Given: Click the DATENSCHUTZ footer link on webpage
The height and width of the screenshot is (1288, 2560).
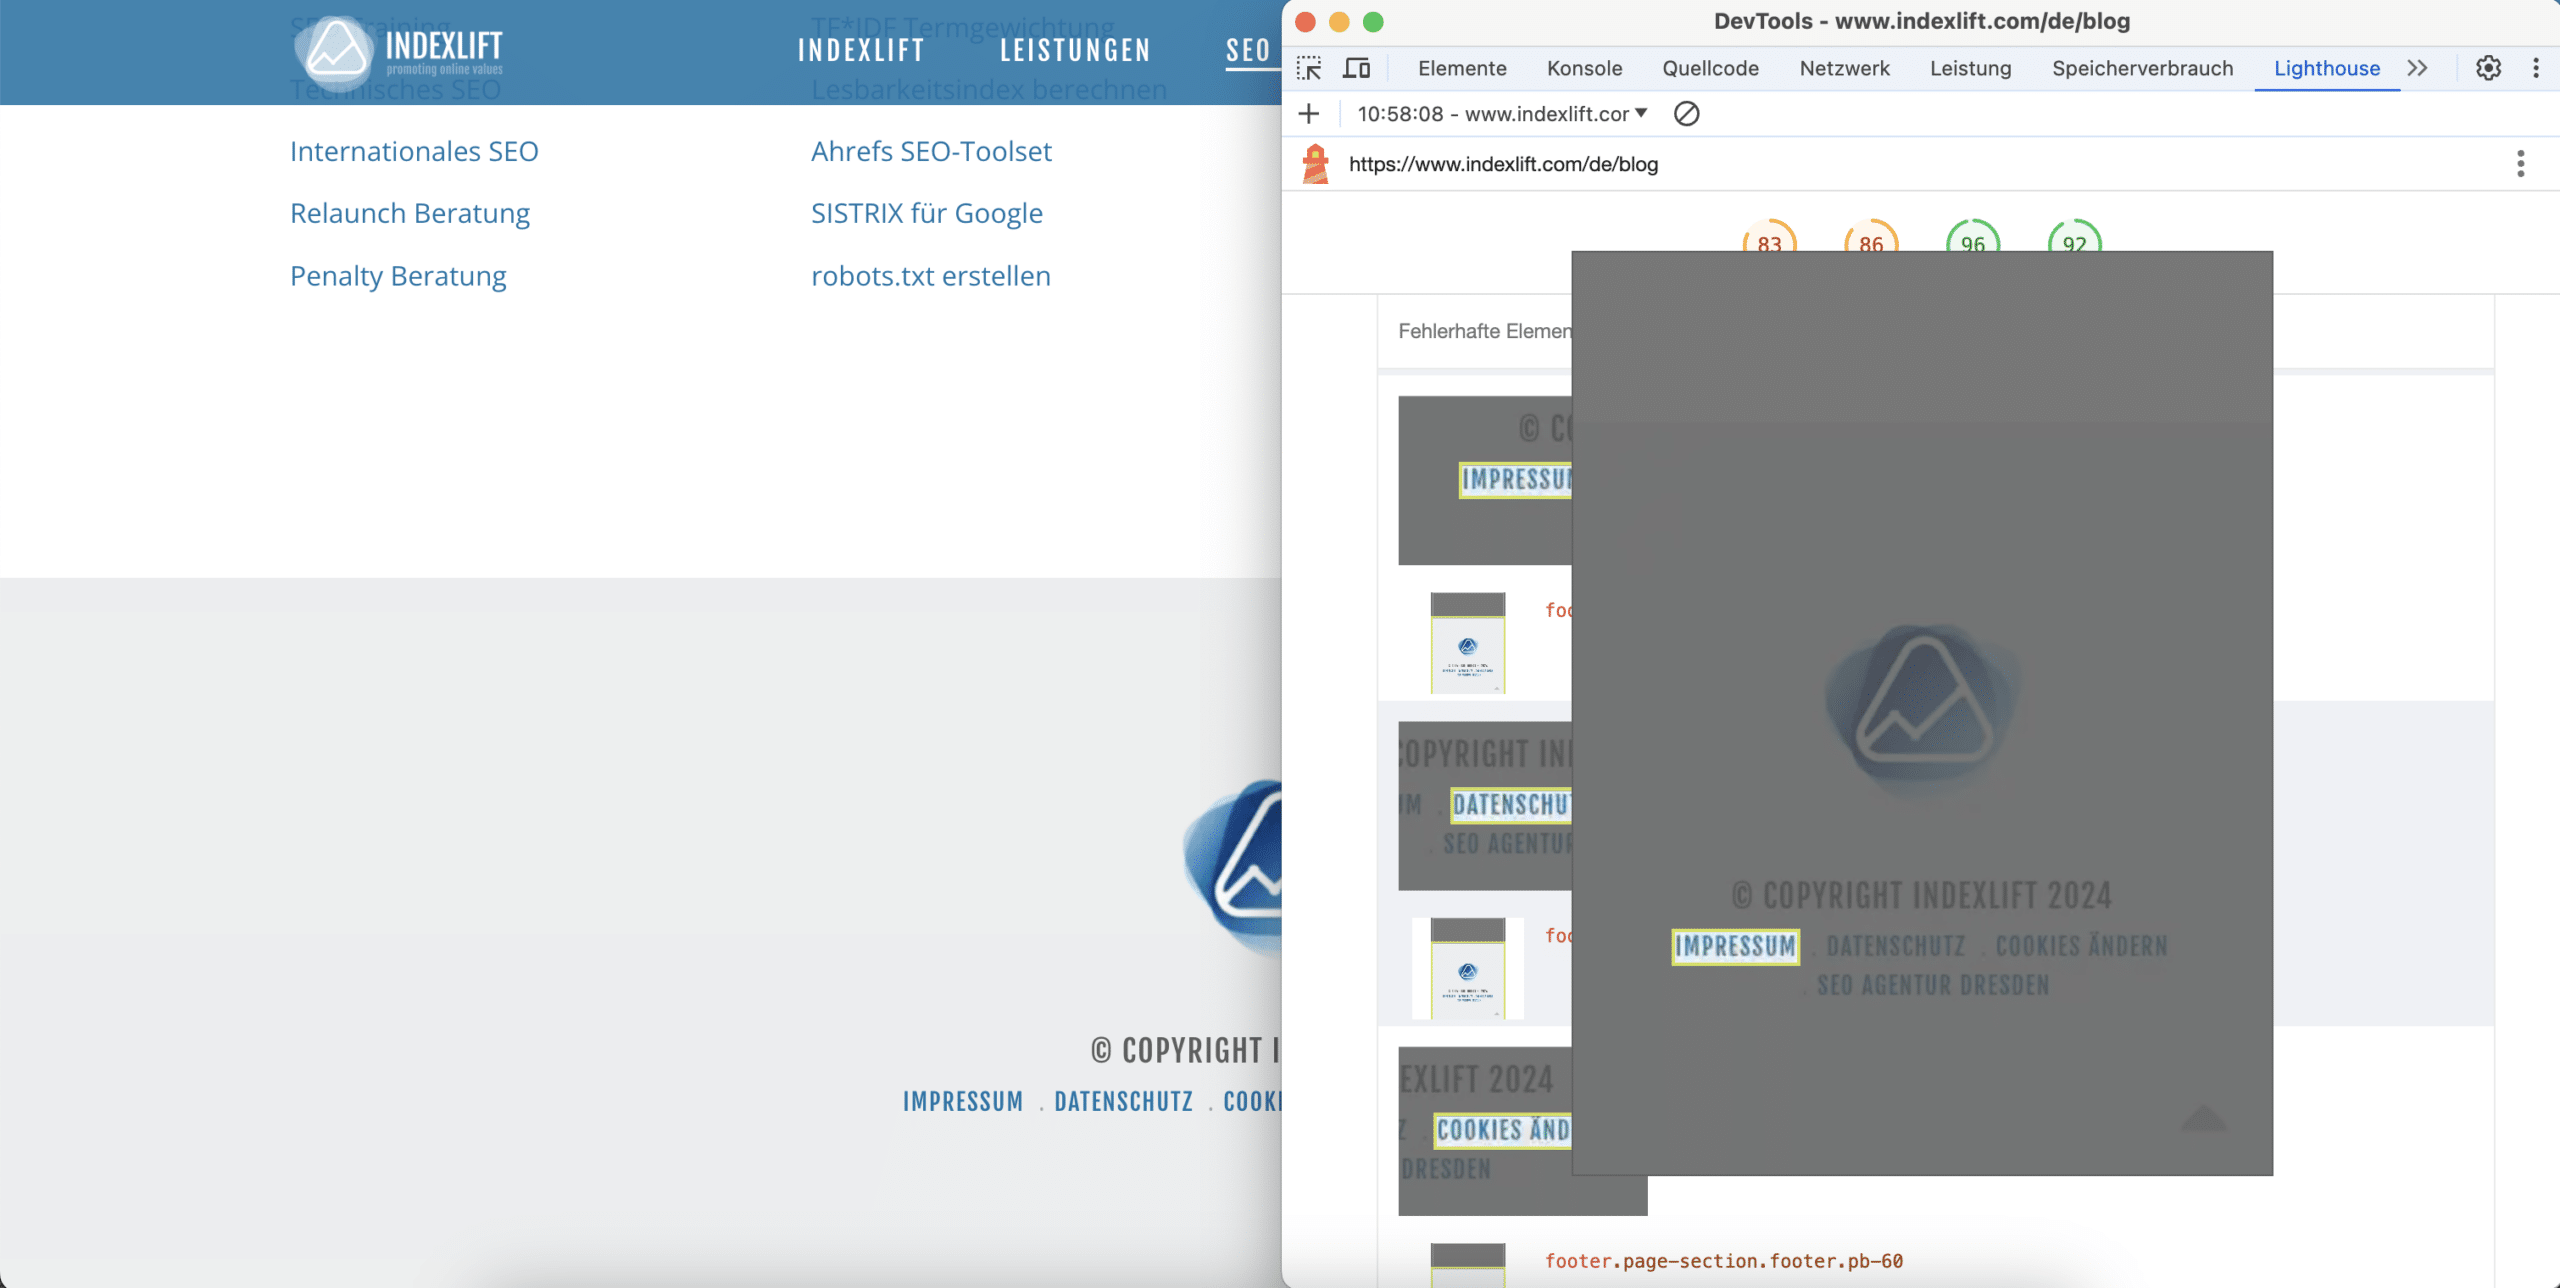Looking at the screenshot, I should (x=1124, y=1101).
